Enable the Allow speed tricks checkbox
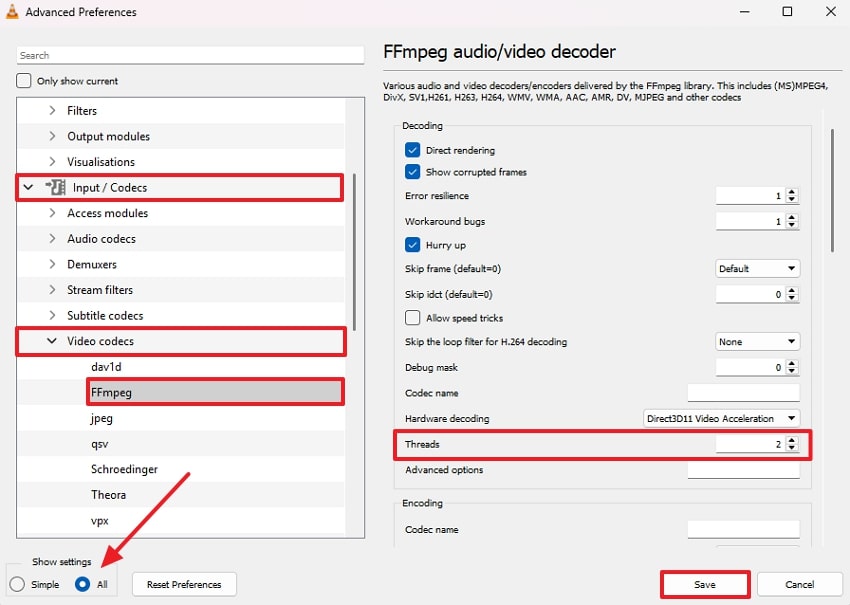The width and height of the screenshot is (850, 605). pos(413,318)
